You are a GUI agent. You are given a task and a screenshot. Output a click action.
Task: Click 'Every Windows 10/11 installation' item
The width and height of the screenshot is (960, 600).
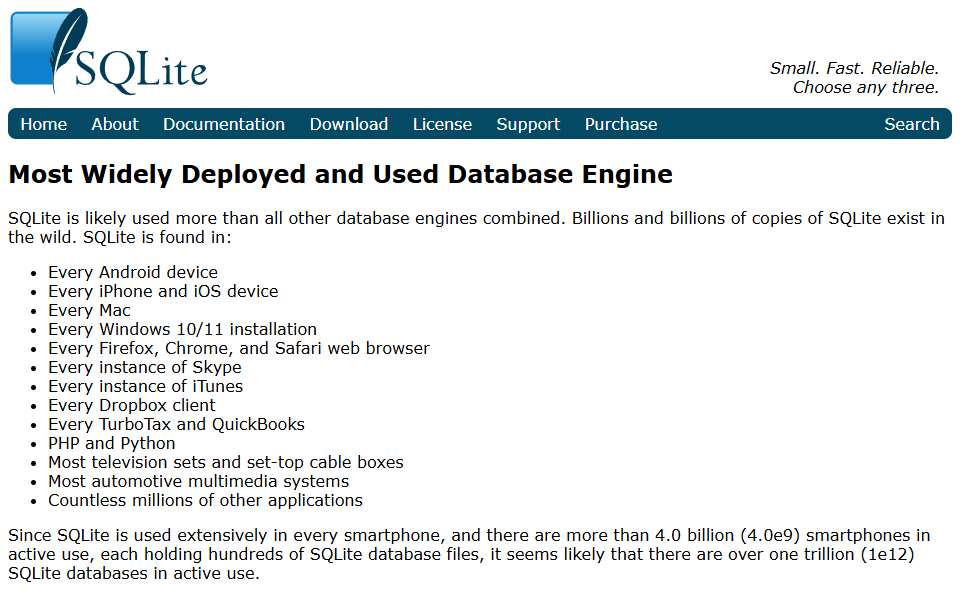point(182,329)
